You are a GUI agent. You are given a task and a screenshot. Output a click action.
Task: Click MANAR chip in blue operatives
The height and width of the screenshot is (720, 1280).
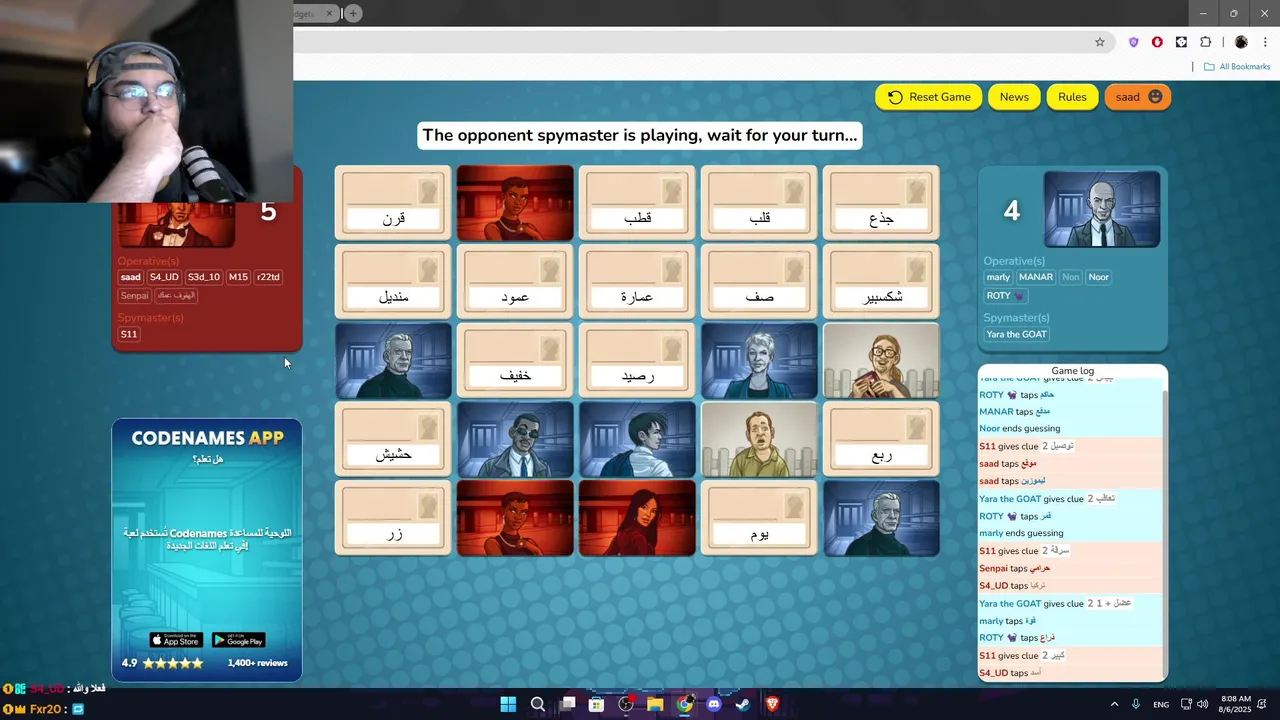click(1036, 277)
